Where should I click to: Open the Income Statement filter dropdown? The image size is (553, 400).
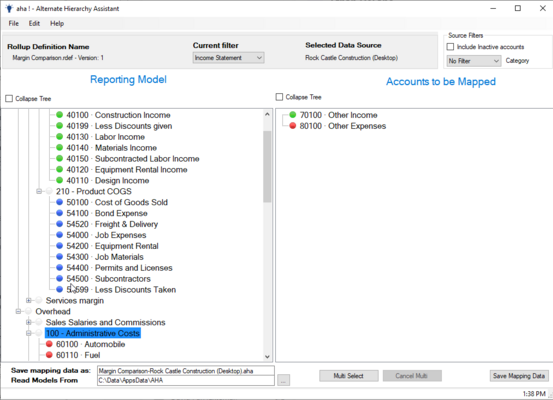point(229,58)
